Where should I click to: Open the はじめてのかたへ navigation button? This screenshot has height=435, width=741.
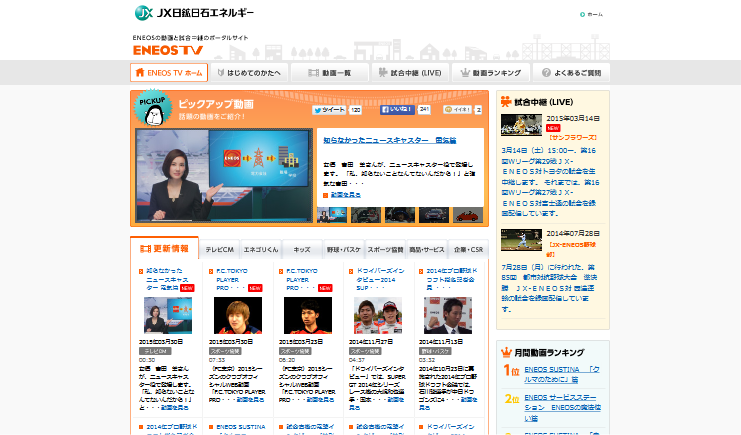pos(249,73)
